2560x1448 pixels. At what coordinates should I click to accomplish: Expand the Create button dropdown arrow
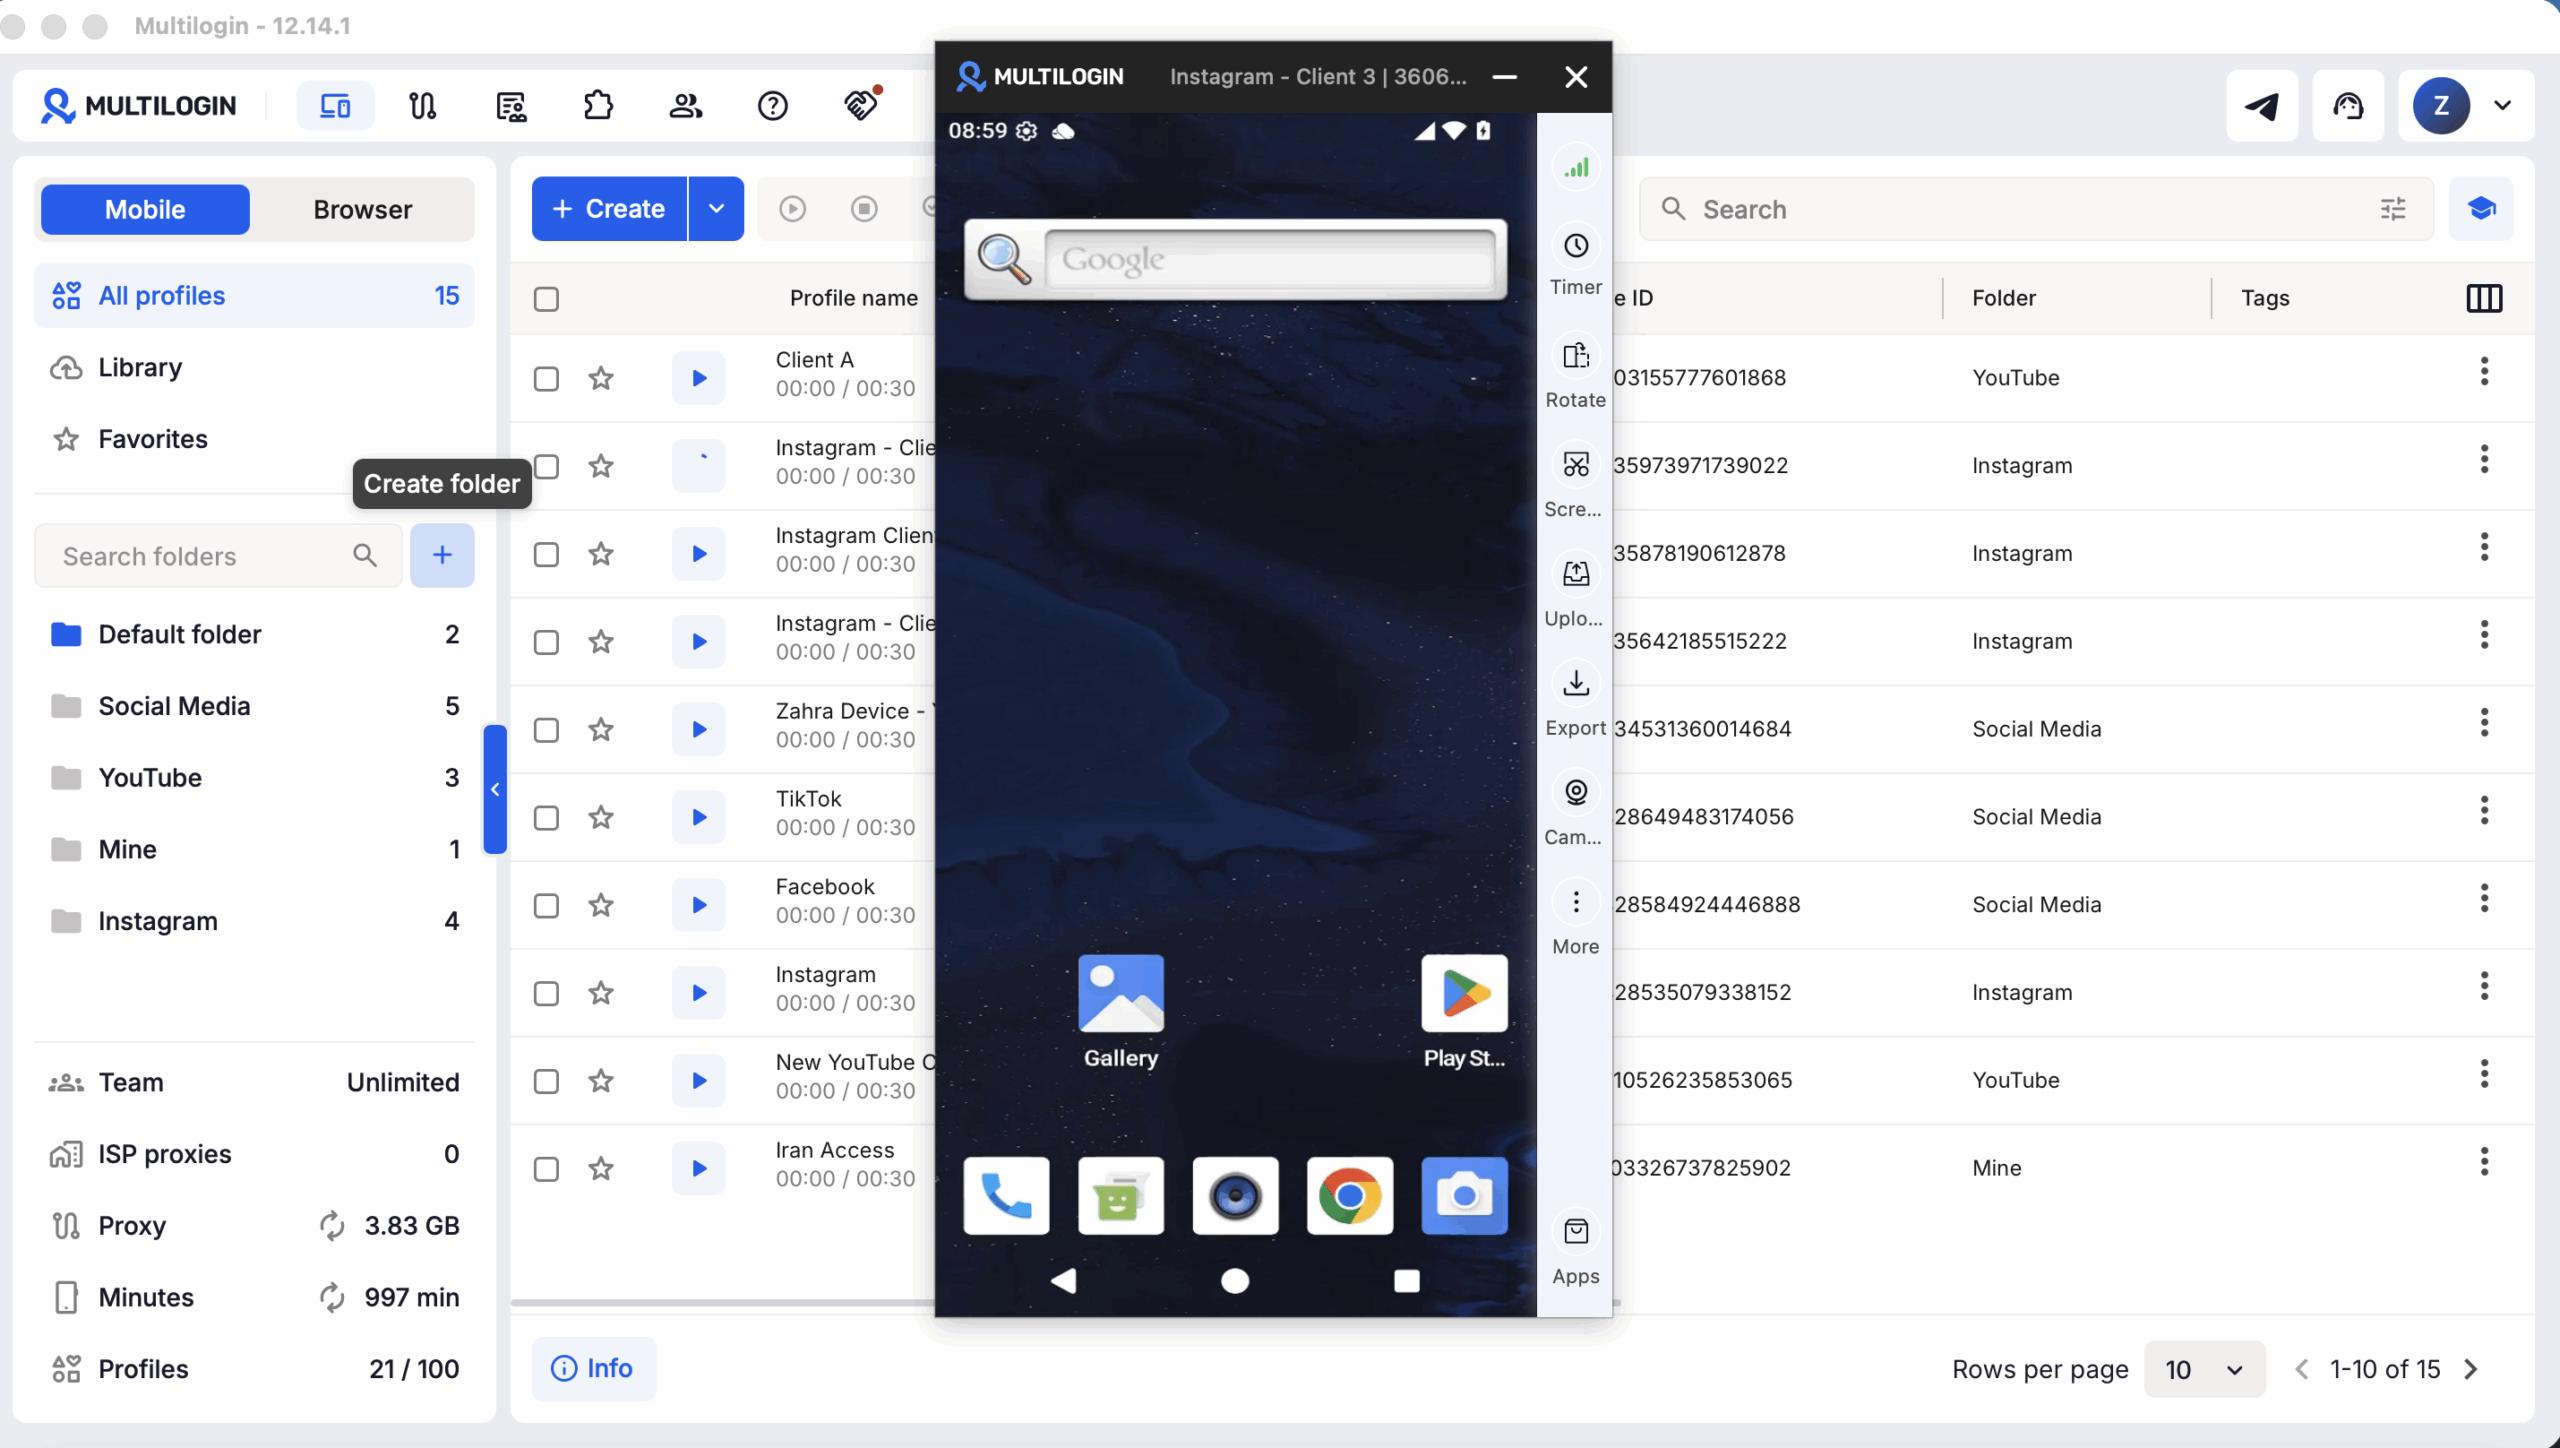717,209
